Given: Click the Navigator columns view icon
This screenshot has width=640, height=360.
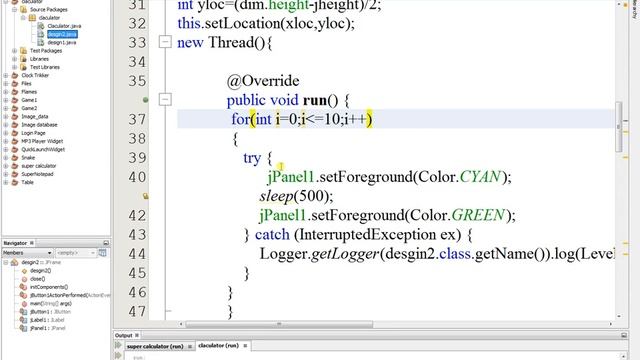Looking at the screenshot, I should click(x=102, y=253).
